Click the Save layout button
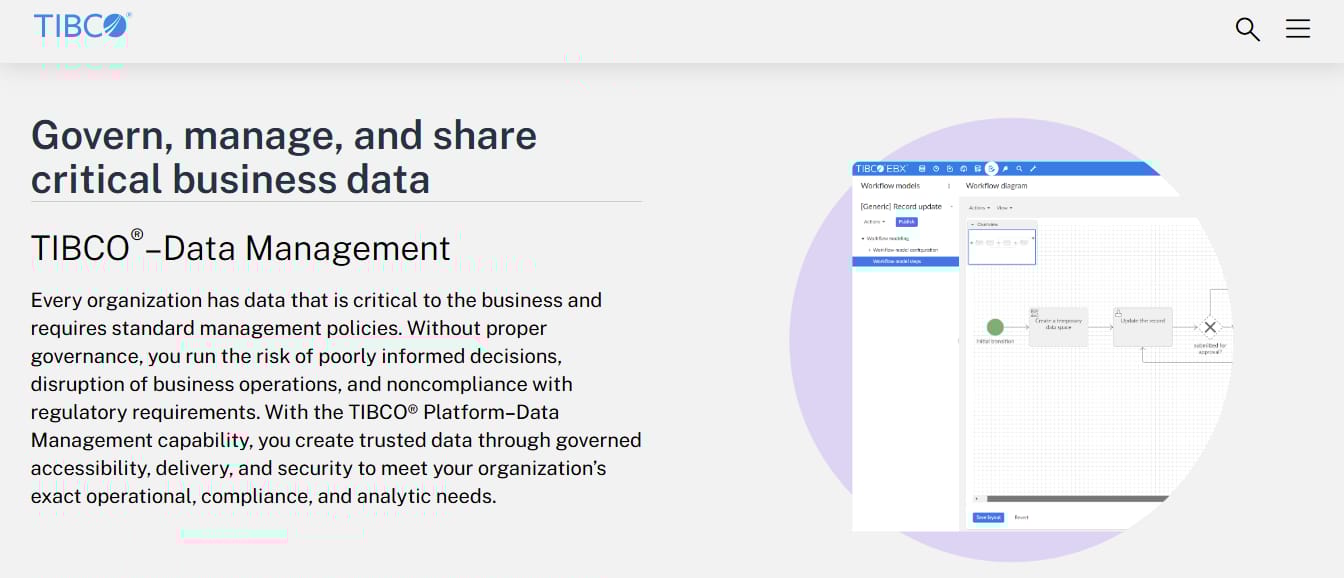The width and height of the screenshot is (1344, 578). (x=988, y=517)
